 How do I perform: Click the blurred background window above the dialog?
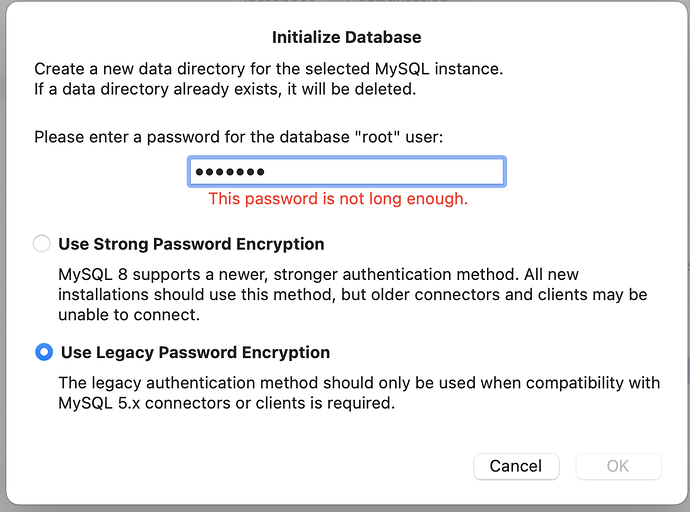(x=345, y=1)
